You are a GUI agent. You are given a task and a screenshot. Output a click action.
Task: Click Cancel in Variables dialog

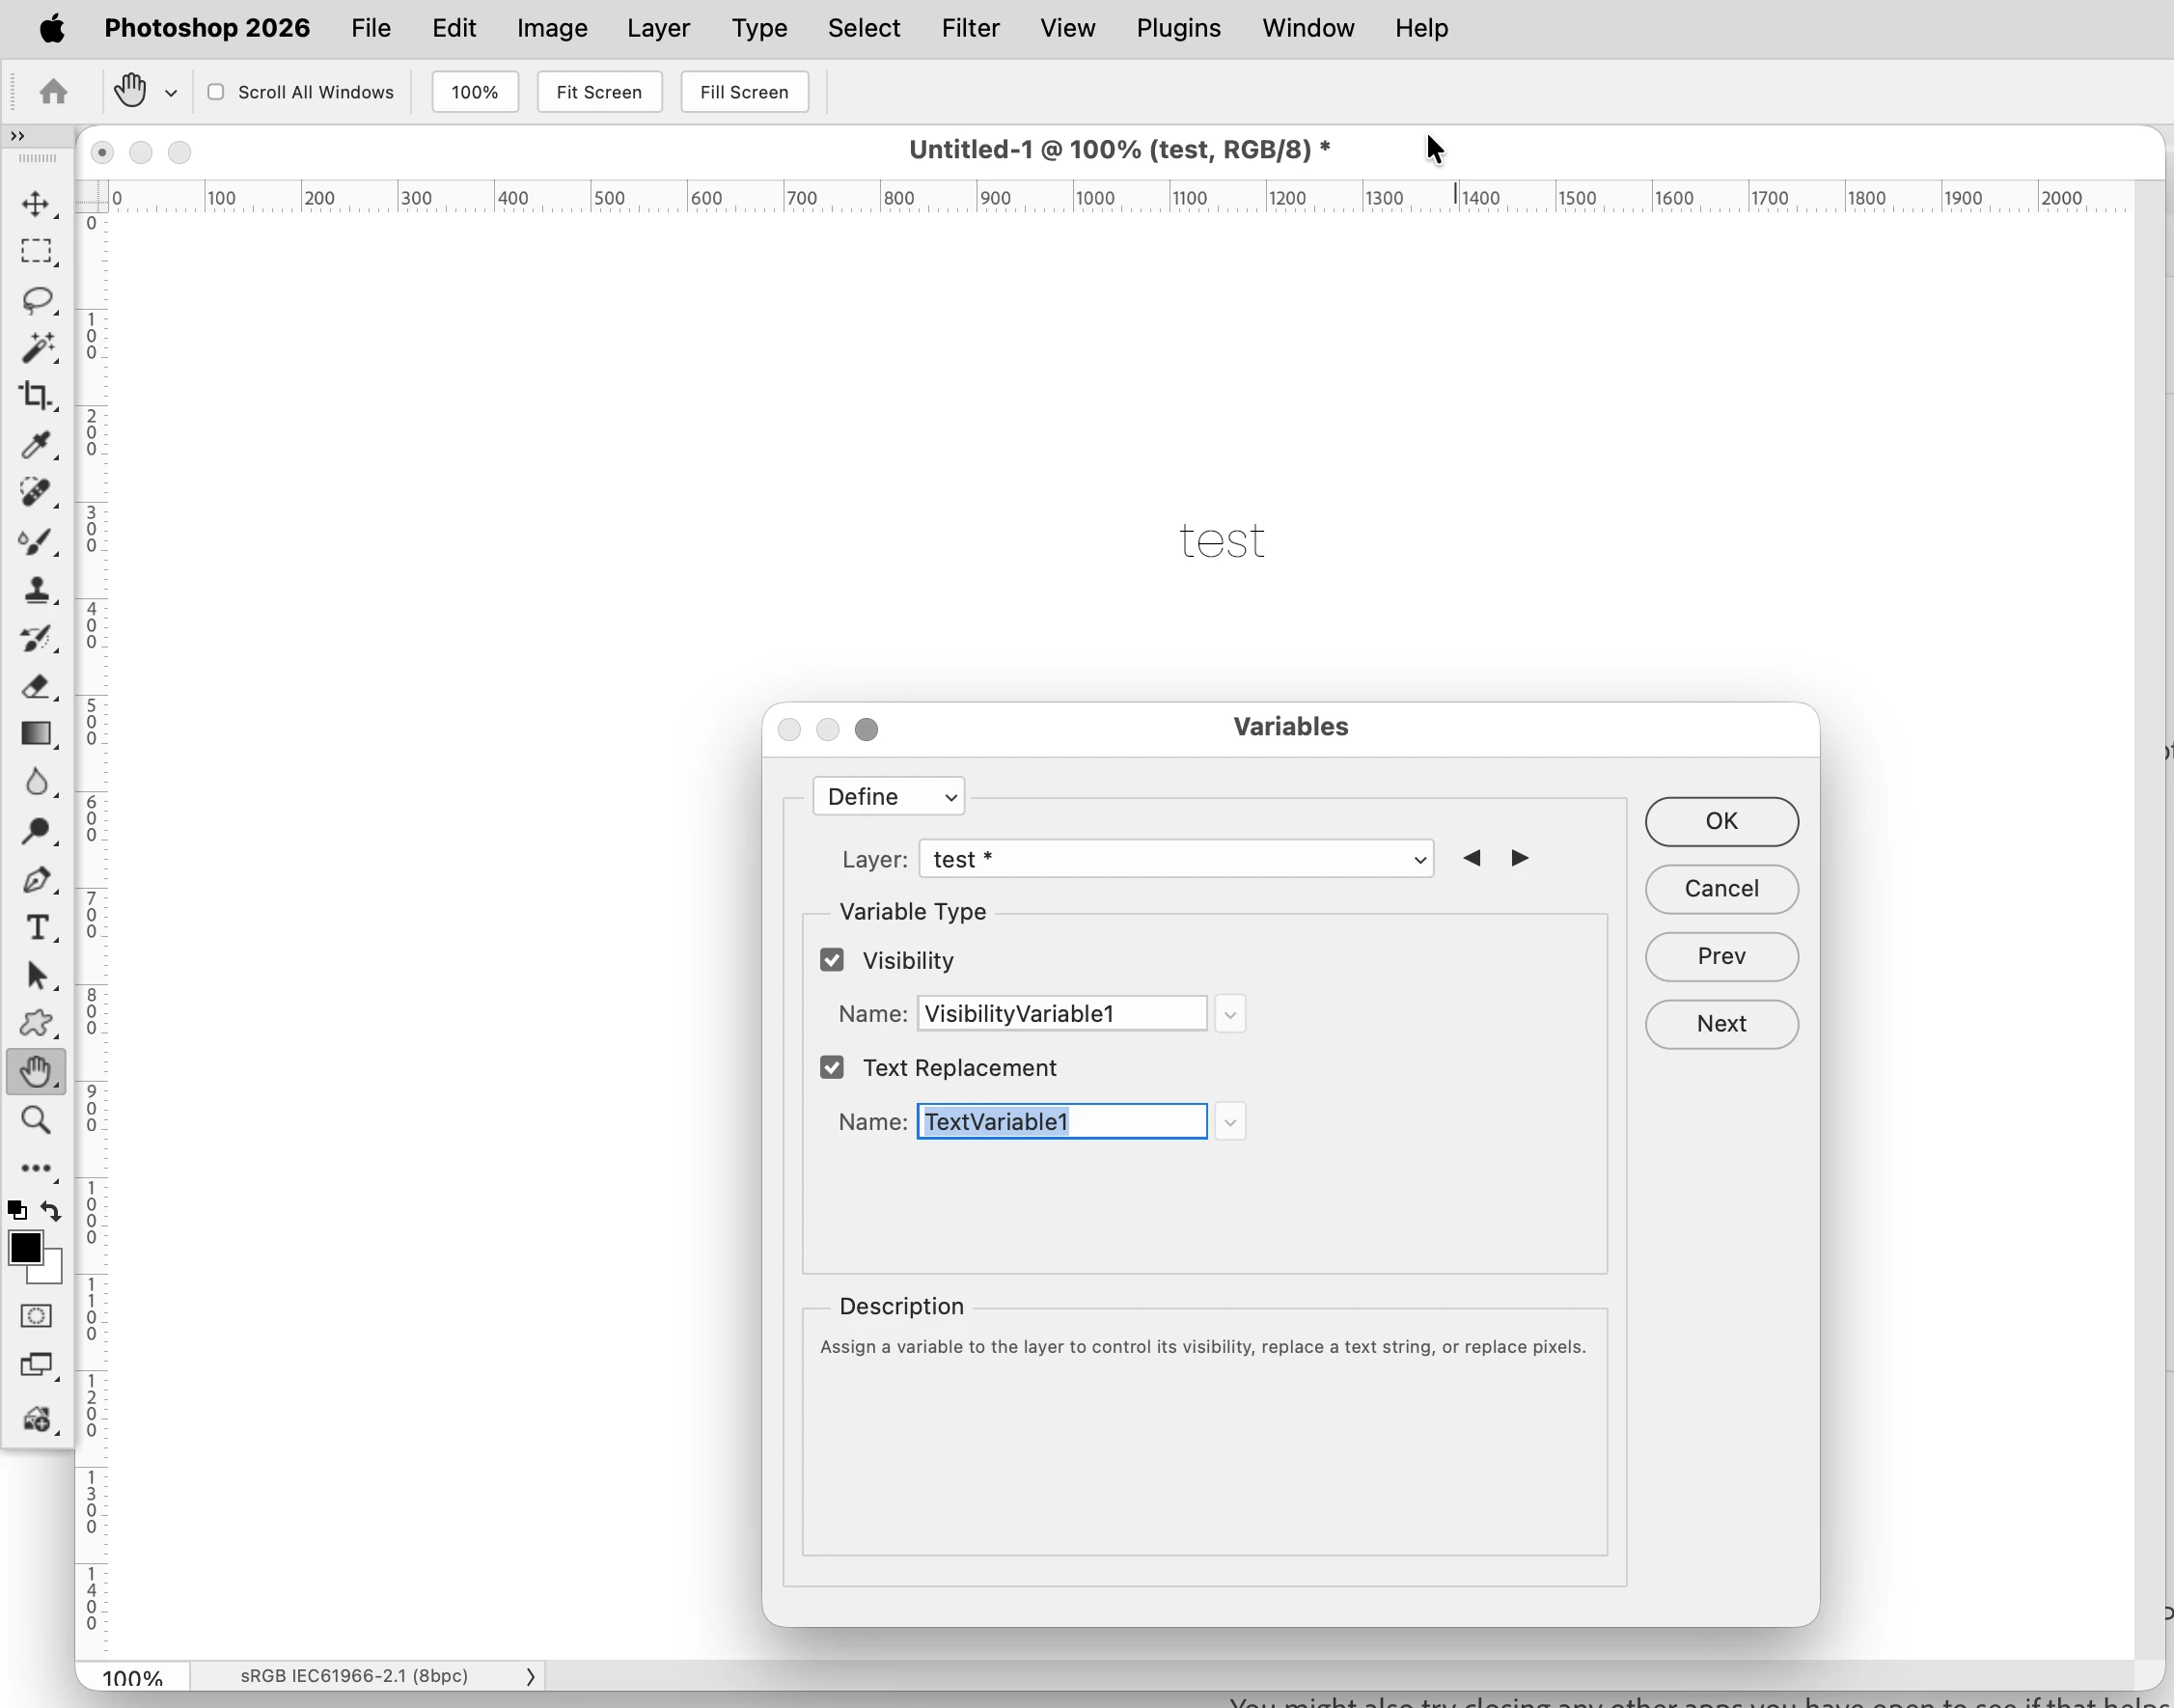1721,889
